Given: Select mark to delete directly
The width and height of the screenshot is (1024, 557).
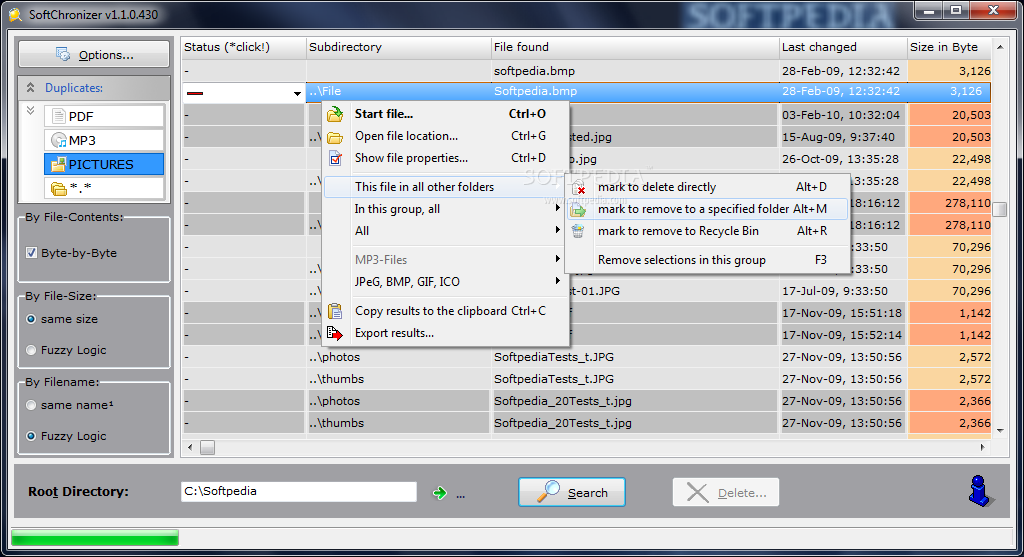Looking at the screenshot, I should [x=707, y=187].
